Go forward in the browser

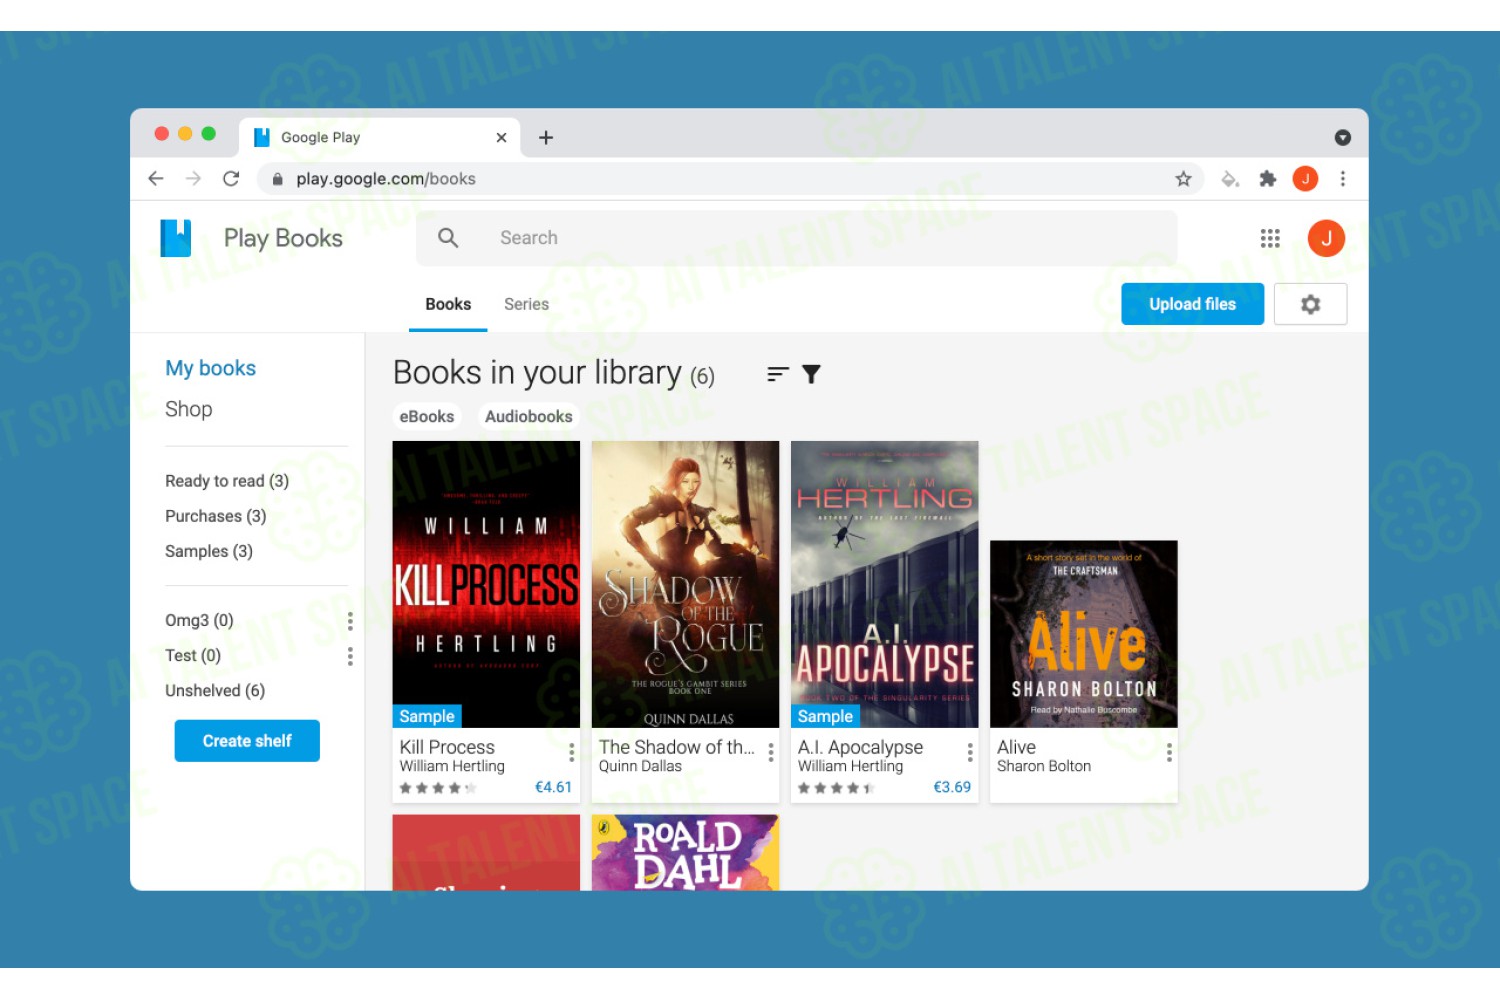click(x=193, y=179)
